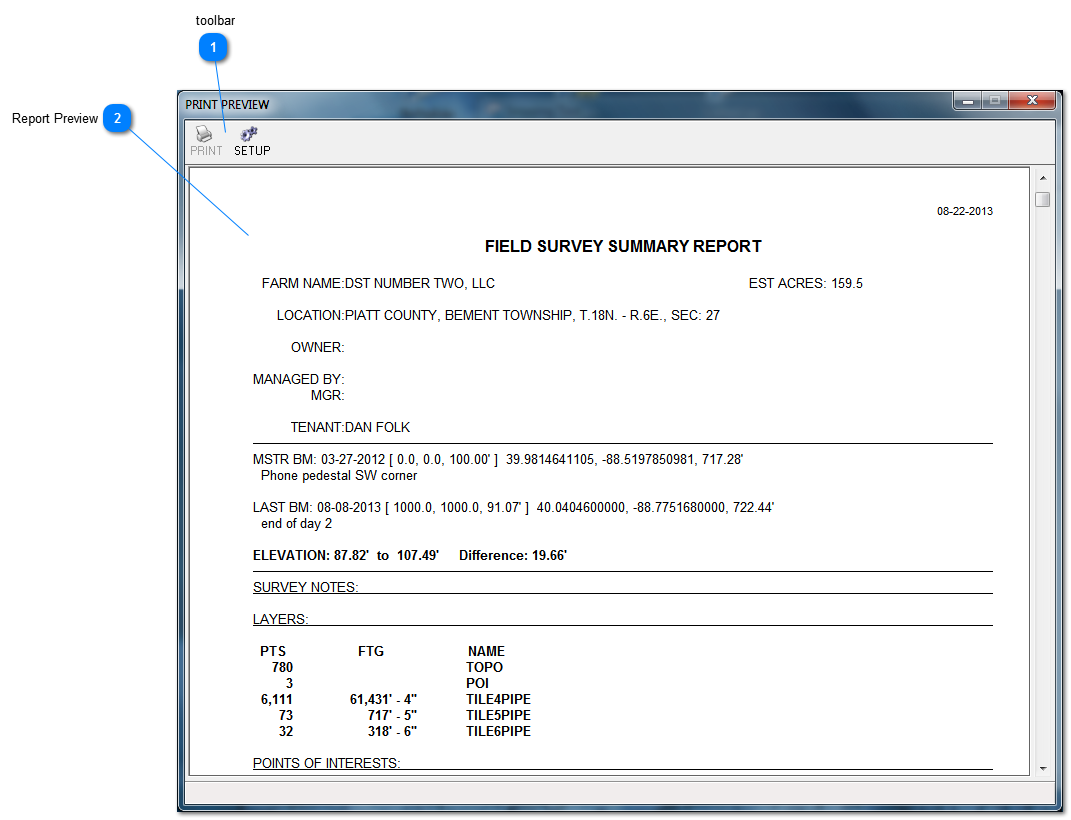This screenshot has height=820, width=1071.
Task: Click the scrollbar up arrow
Action: pyautogui.click(x=1042, y=178)
